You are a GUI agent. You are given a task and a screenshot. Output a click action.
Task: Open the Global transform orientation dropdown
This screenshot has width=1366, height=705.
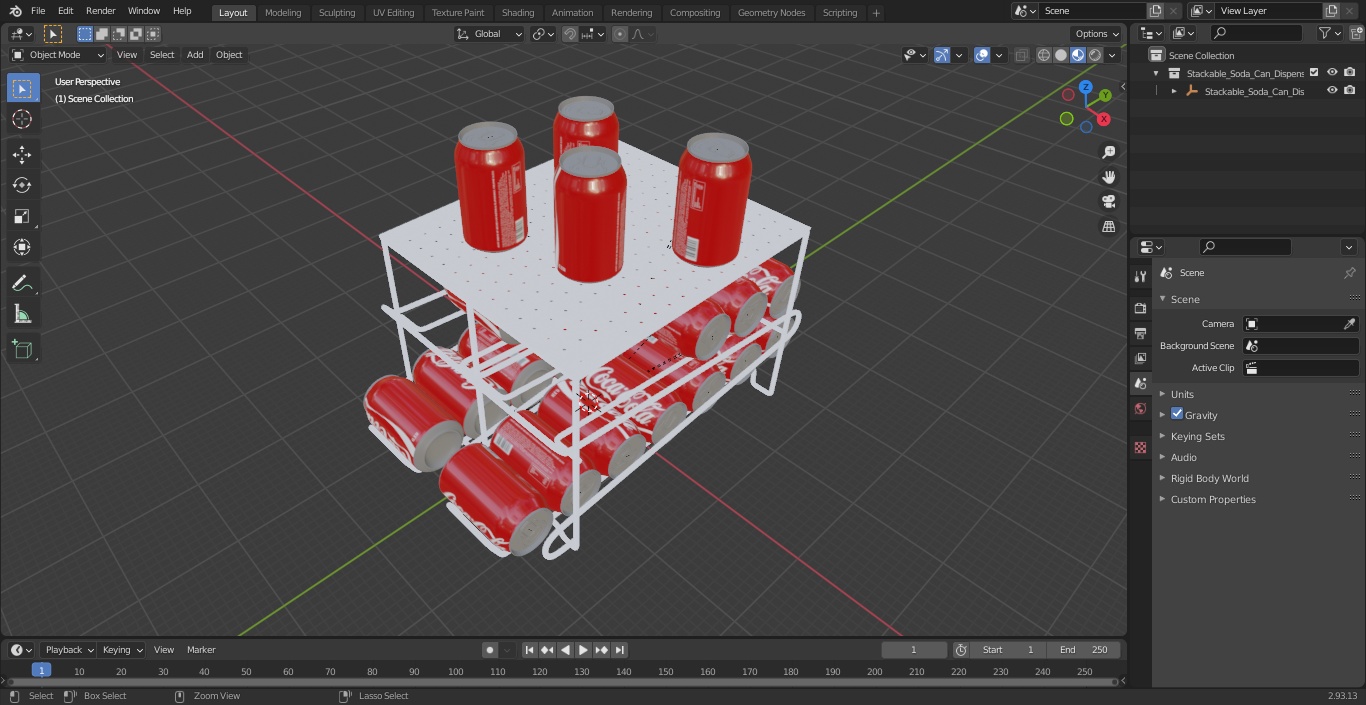point(490,34)
